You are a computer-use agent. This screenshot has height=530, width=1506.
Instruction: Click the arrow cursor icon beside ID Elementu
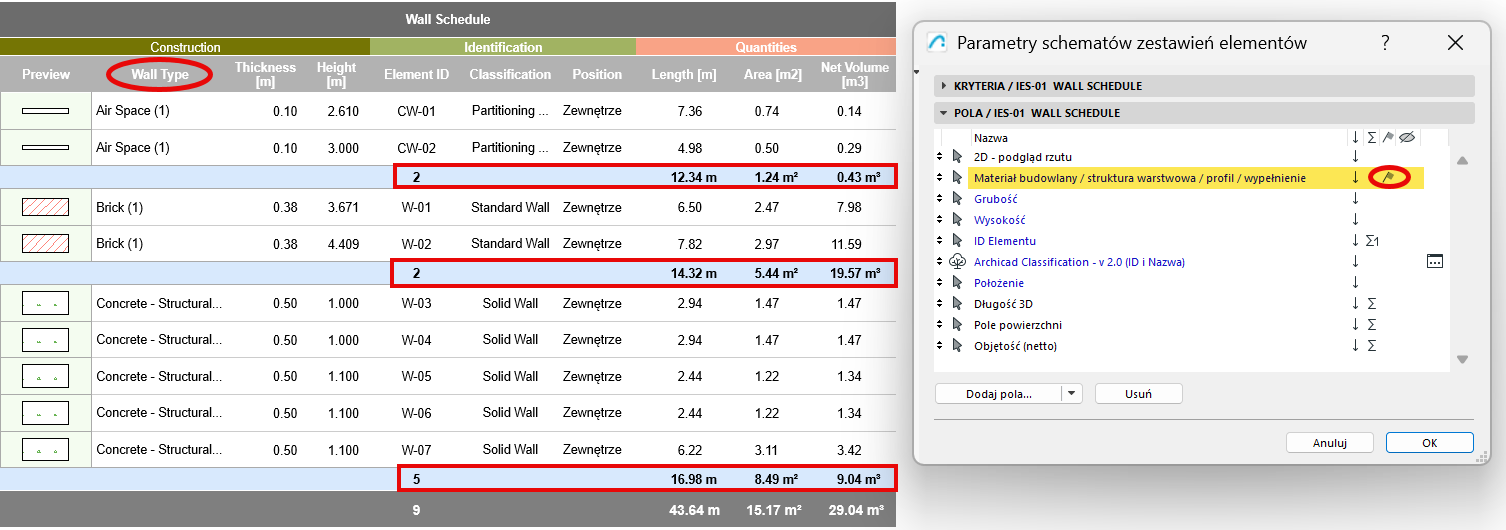point(957,240)
